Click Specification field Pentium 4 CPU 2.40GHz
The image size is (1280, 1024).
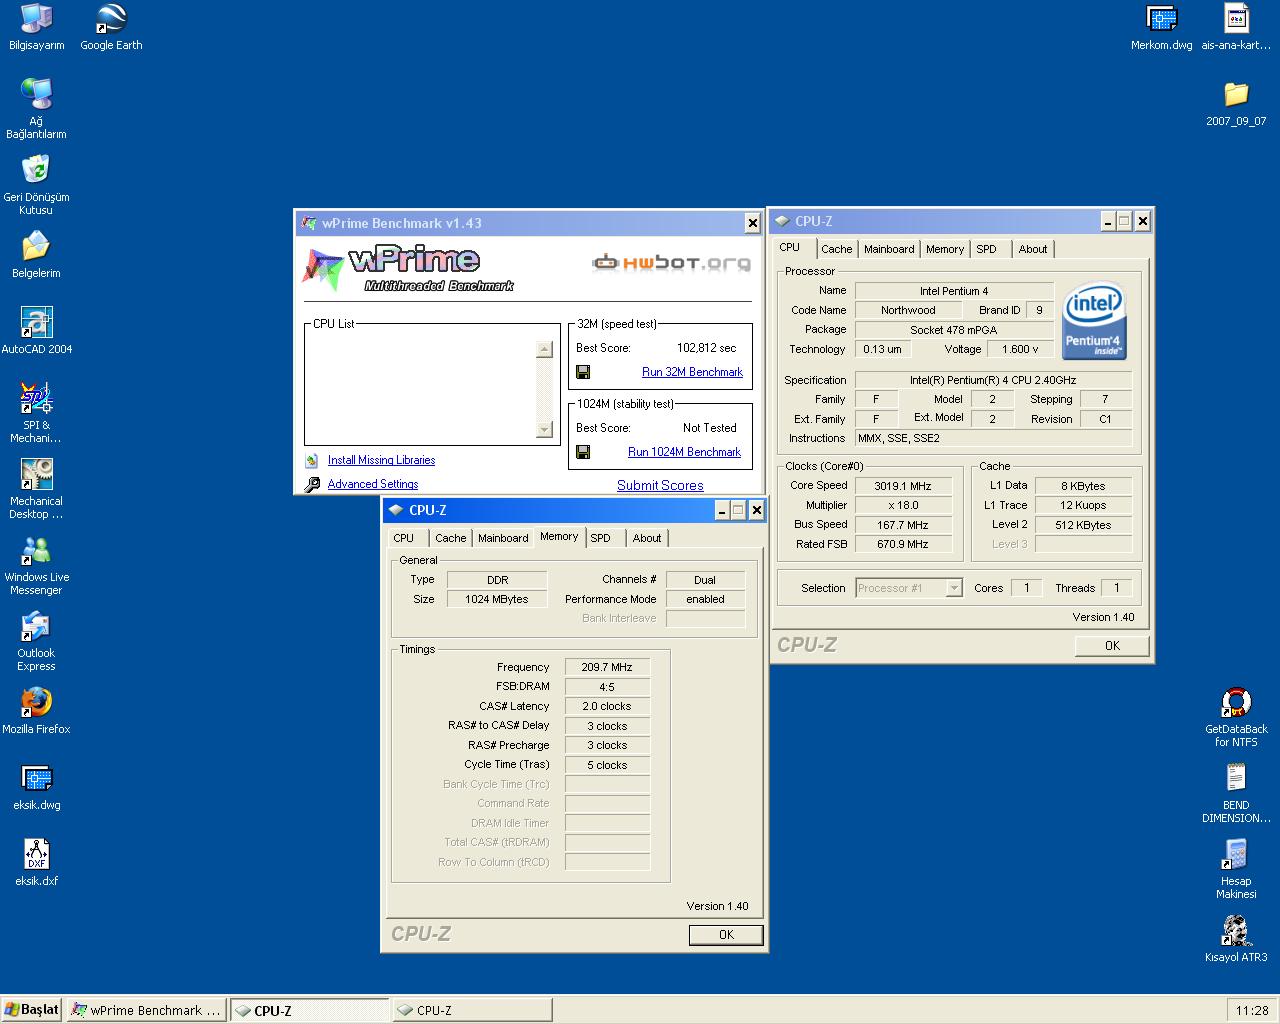coord(994,380)
